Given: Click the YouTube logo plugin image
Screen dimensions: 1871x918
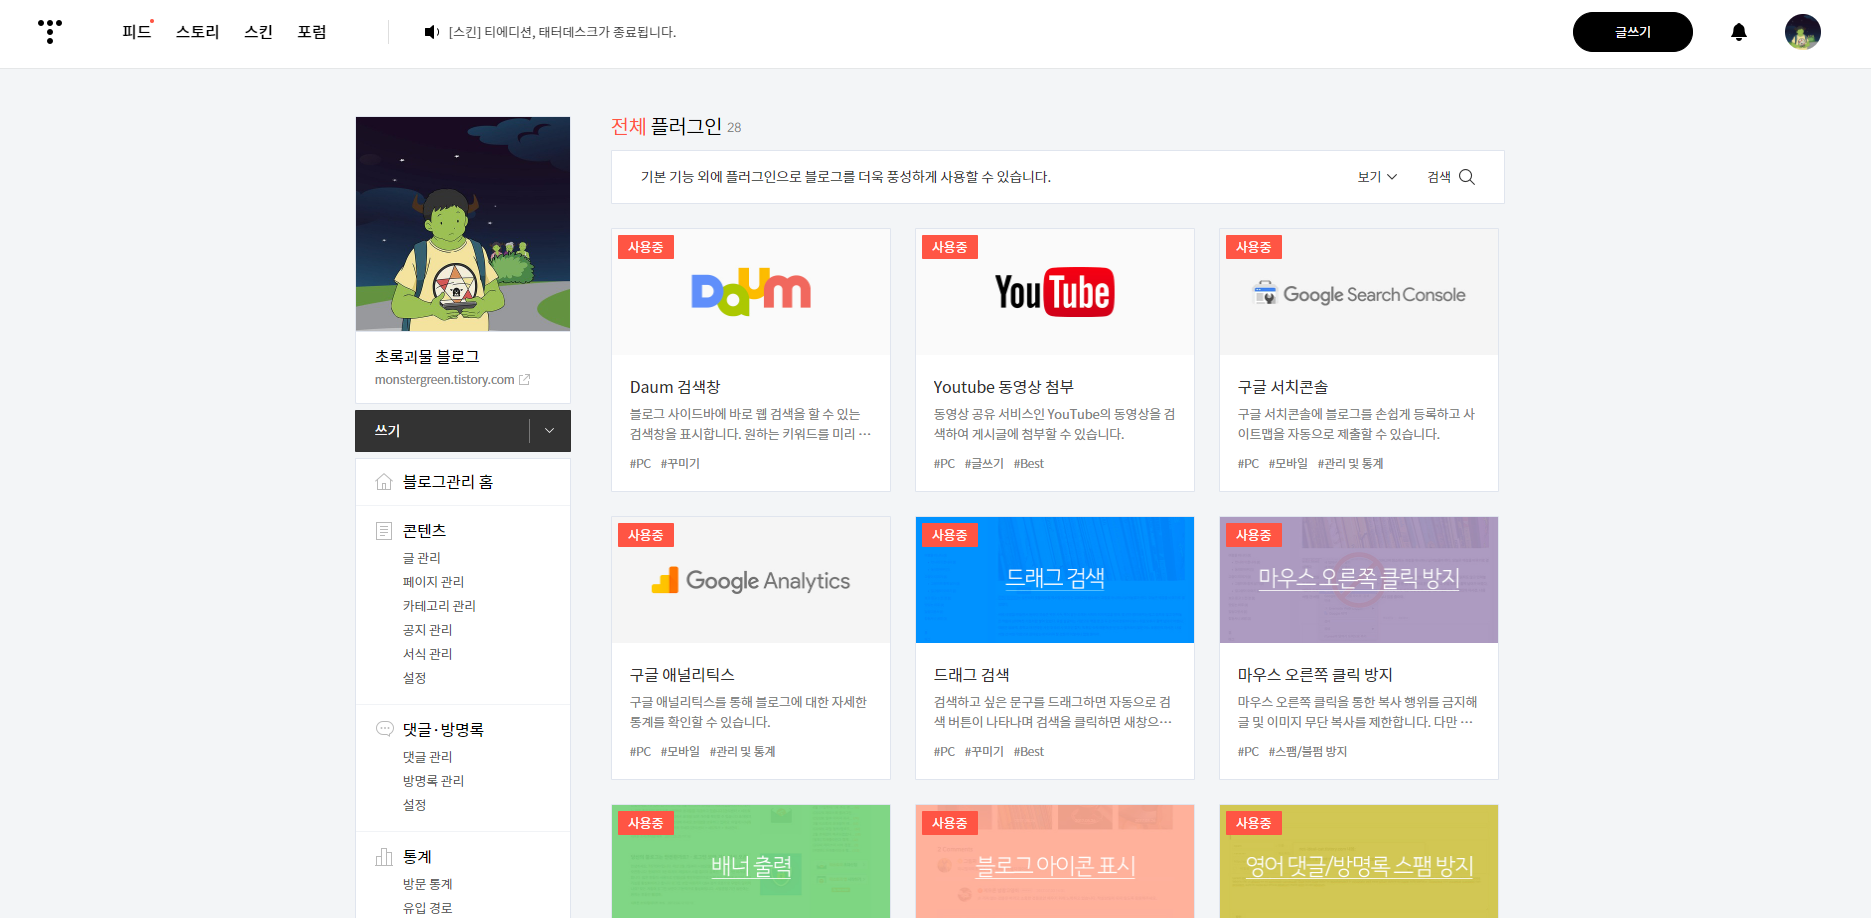Looking at the screenshot, I should [x=1055, y=292].
